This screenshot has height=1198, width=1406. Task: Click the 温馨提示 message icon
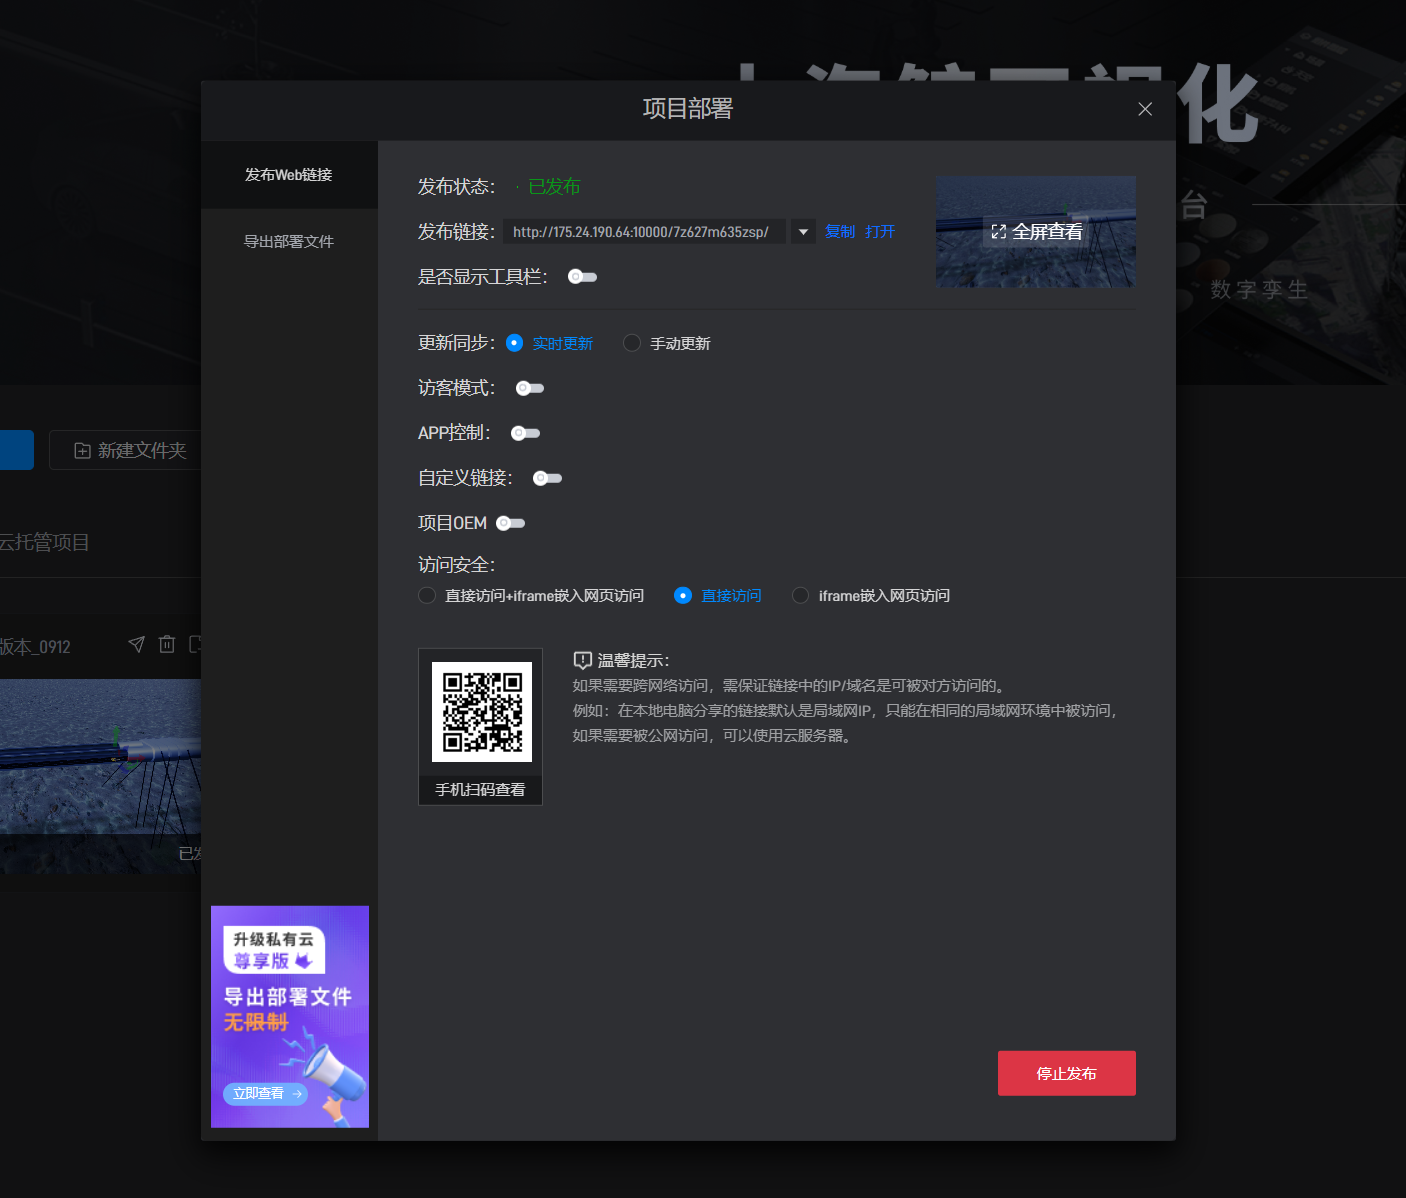582,661
